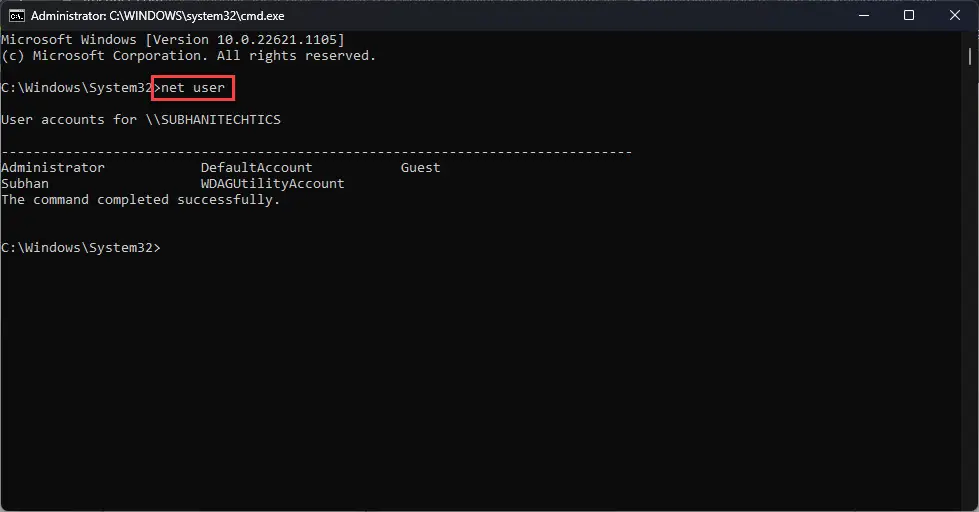The height and width of the screenshot is (512, 979).
Task: Click the Windows version number line
Action: click(172, 40)
